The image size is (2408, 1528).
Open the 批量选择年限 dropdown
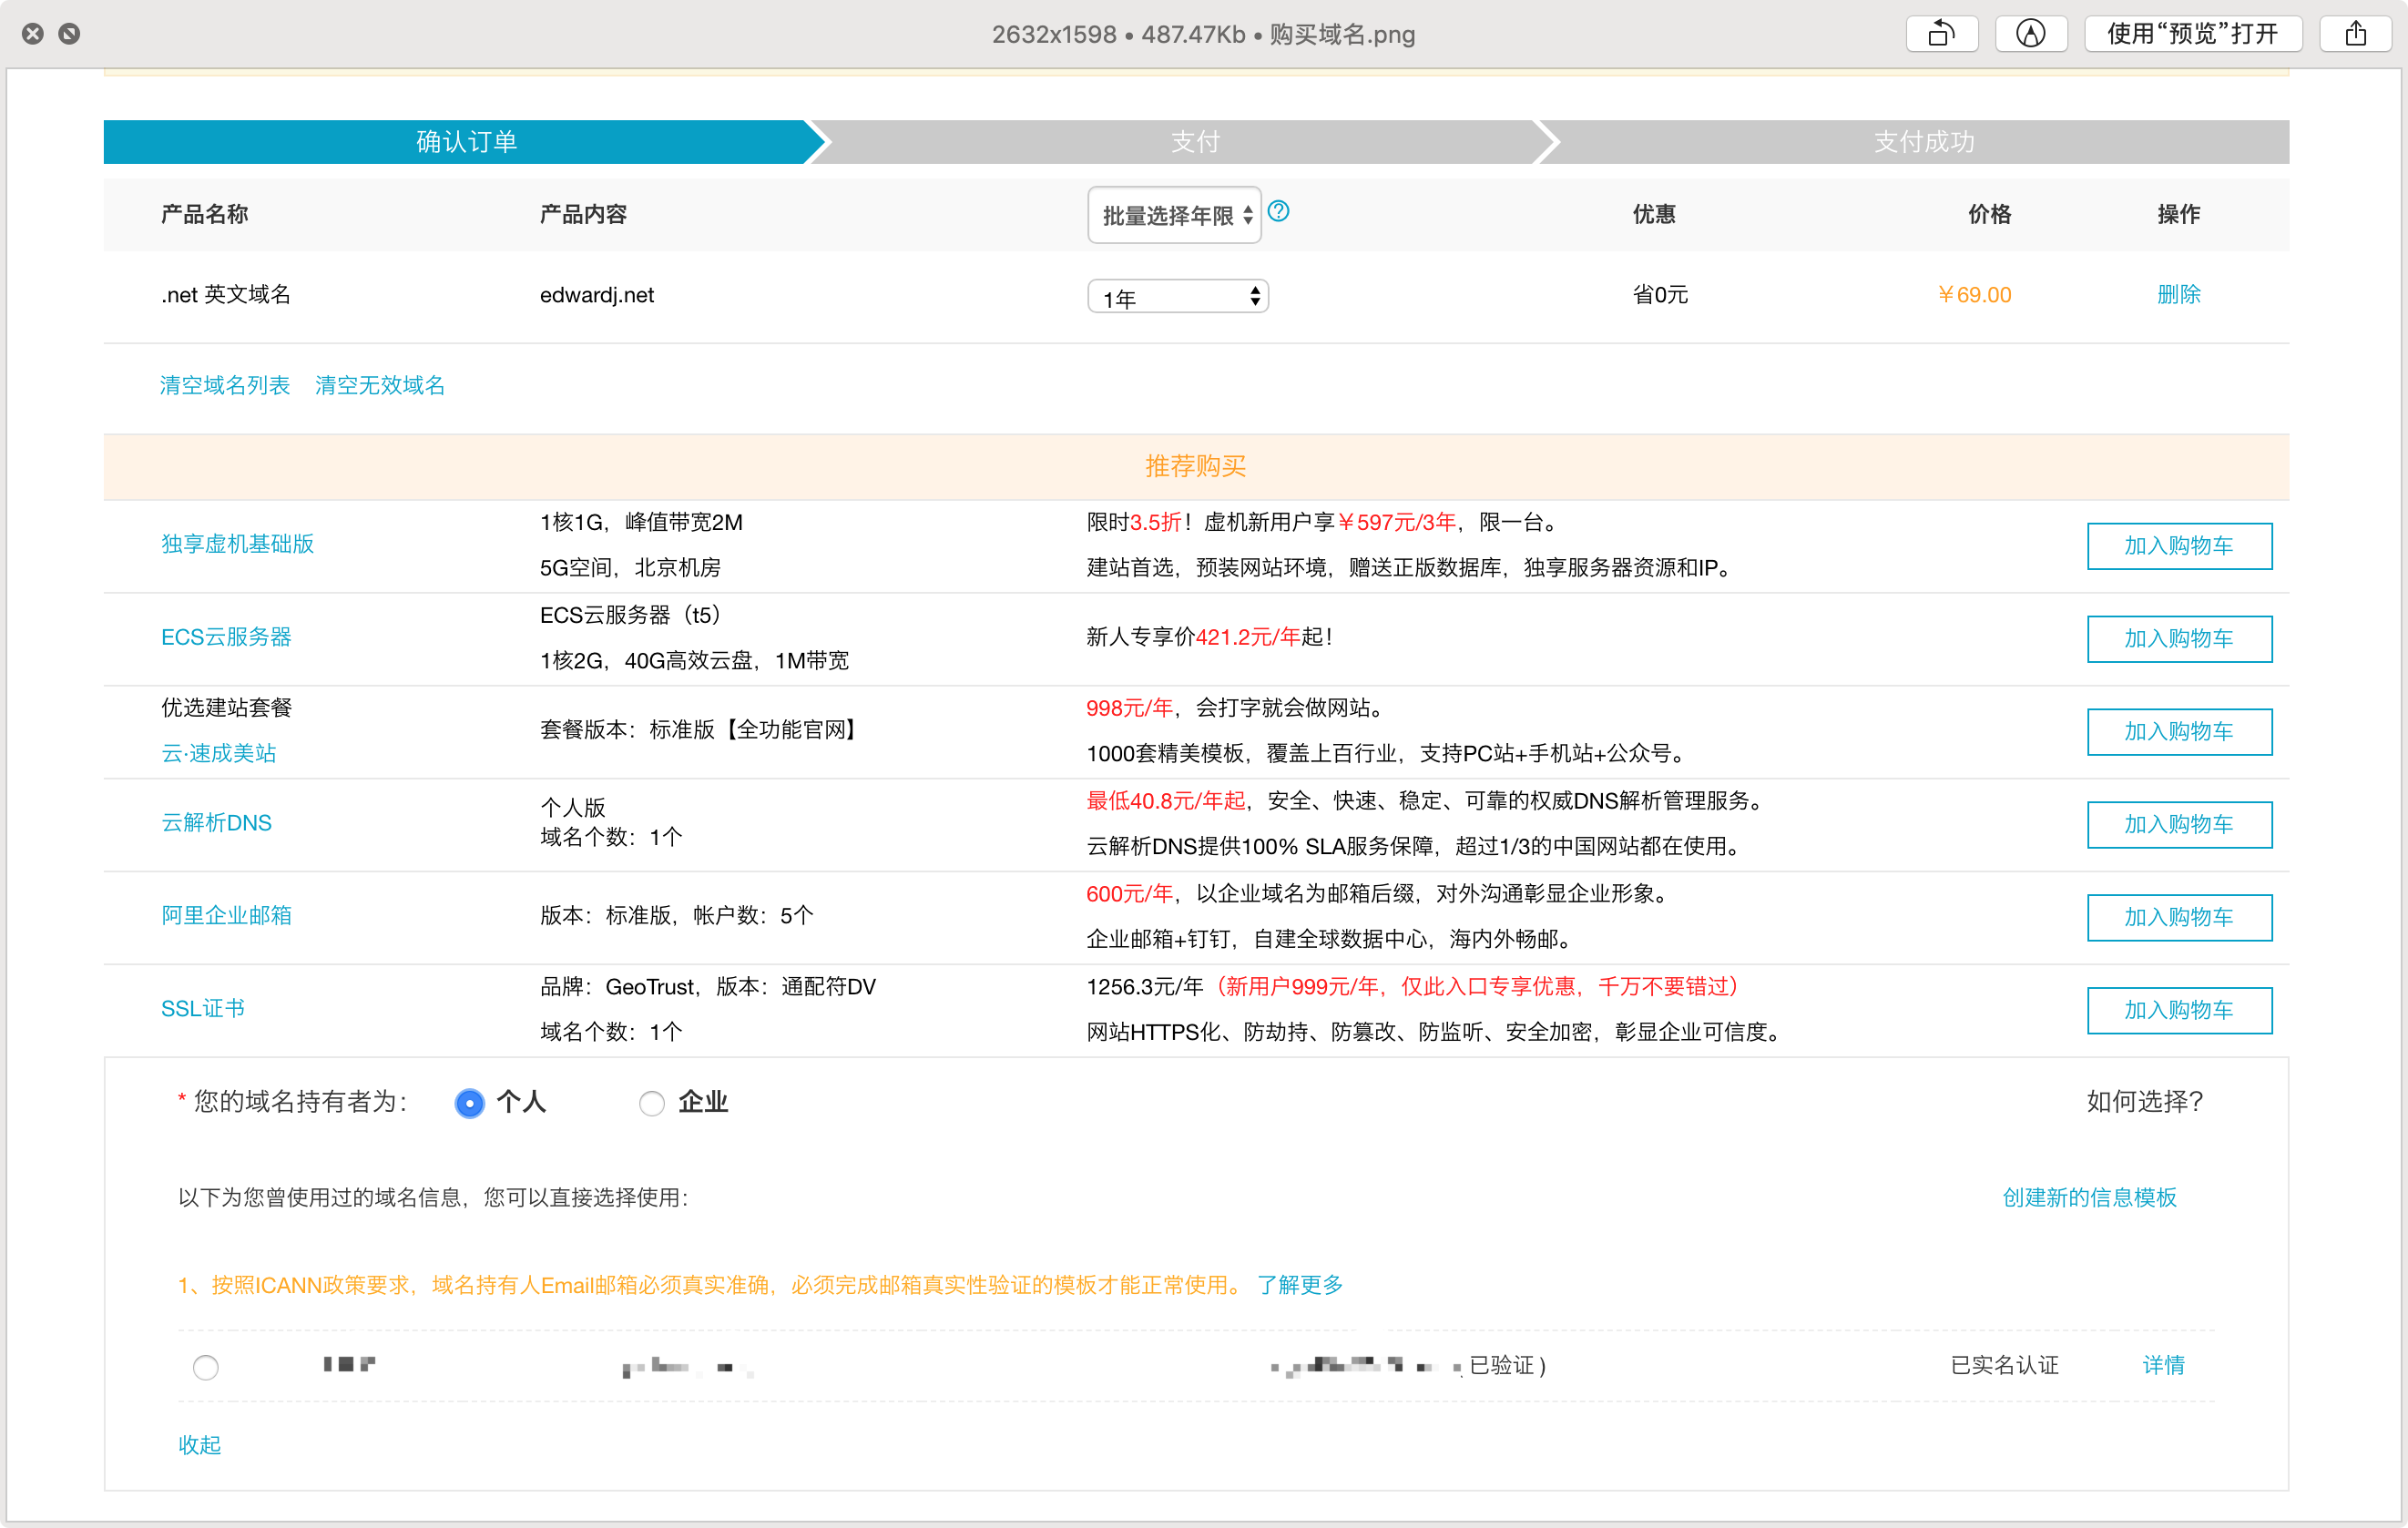pyautogui.click(x=1174, y=215)
